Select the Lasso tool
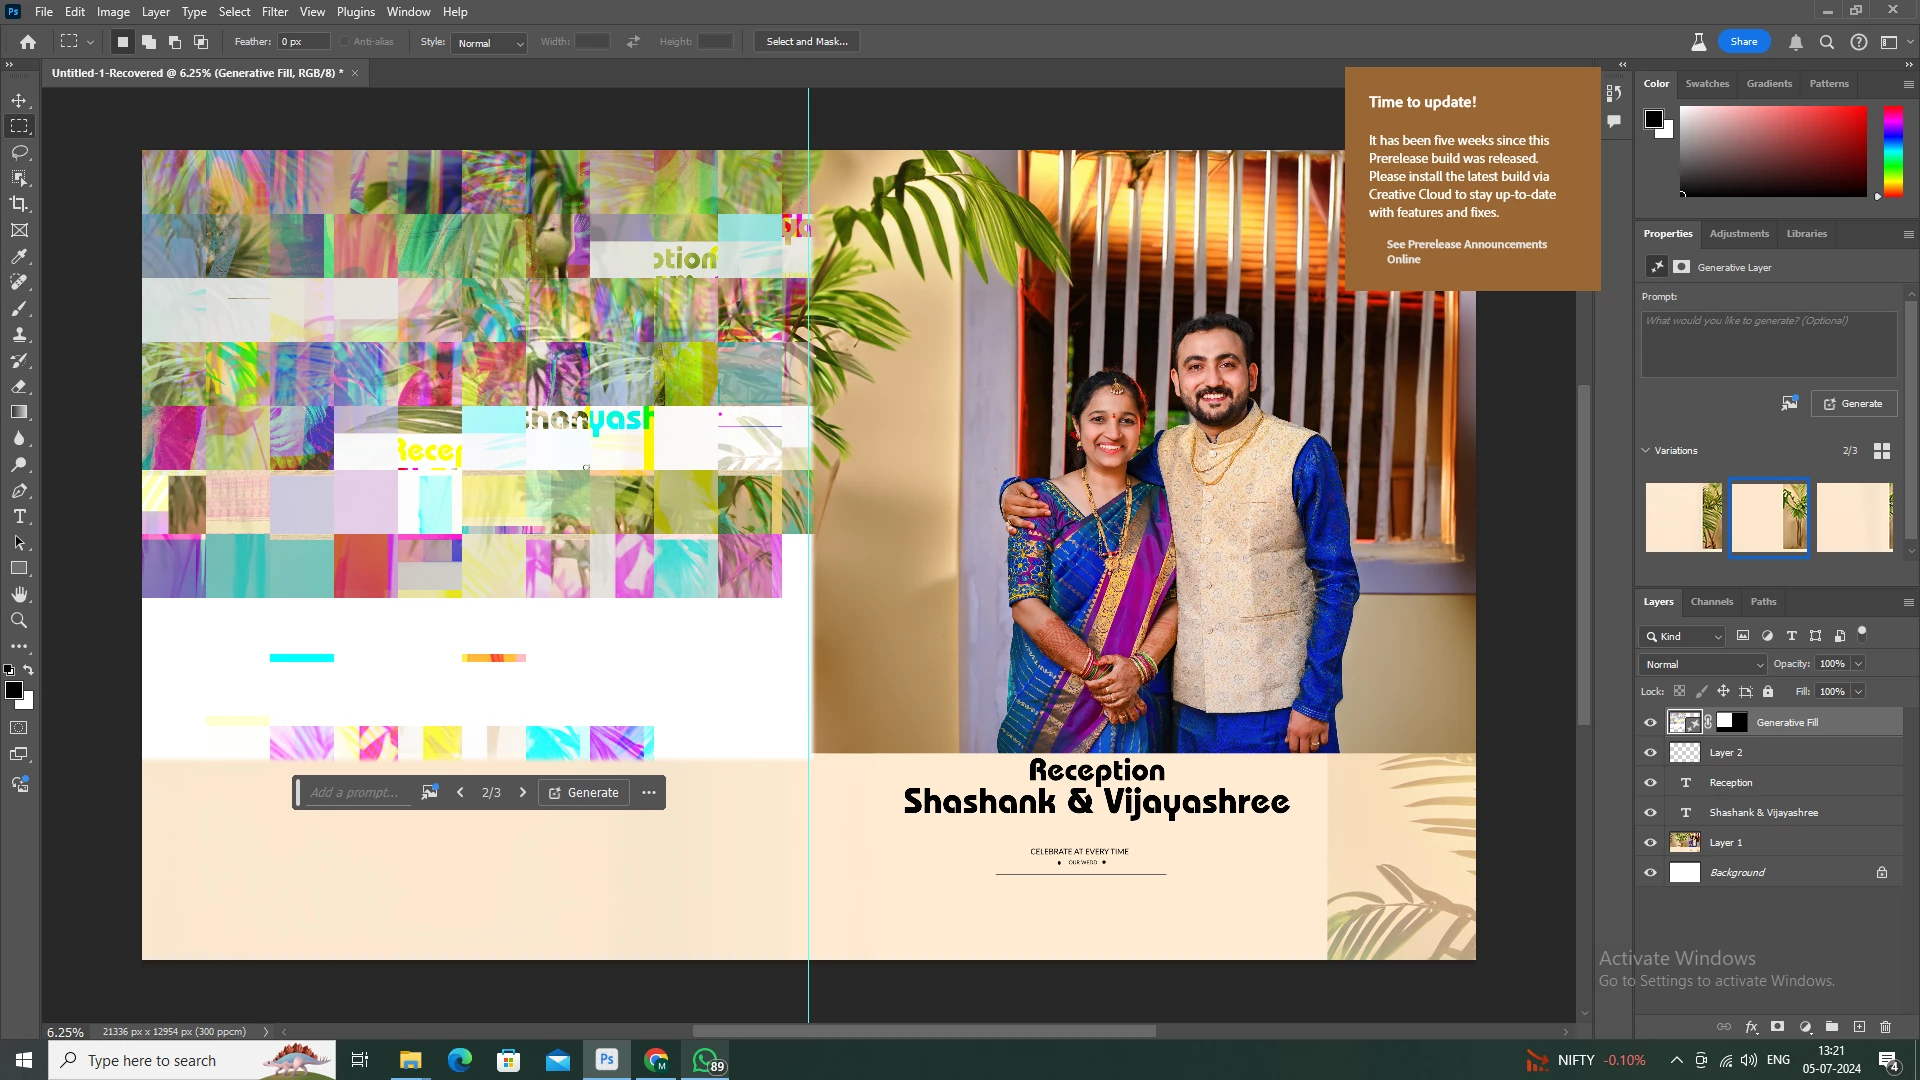Image resolution: width=1920 pixels, height=1080 pixels. click(x=19, y=152)
